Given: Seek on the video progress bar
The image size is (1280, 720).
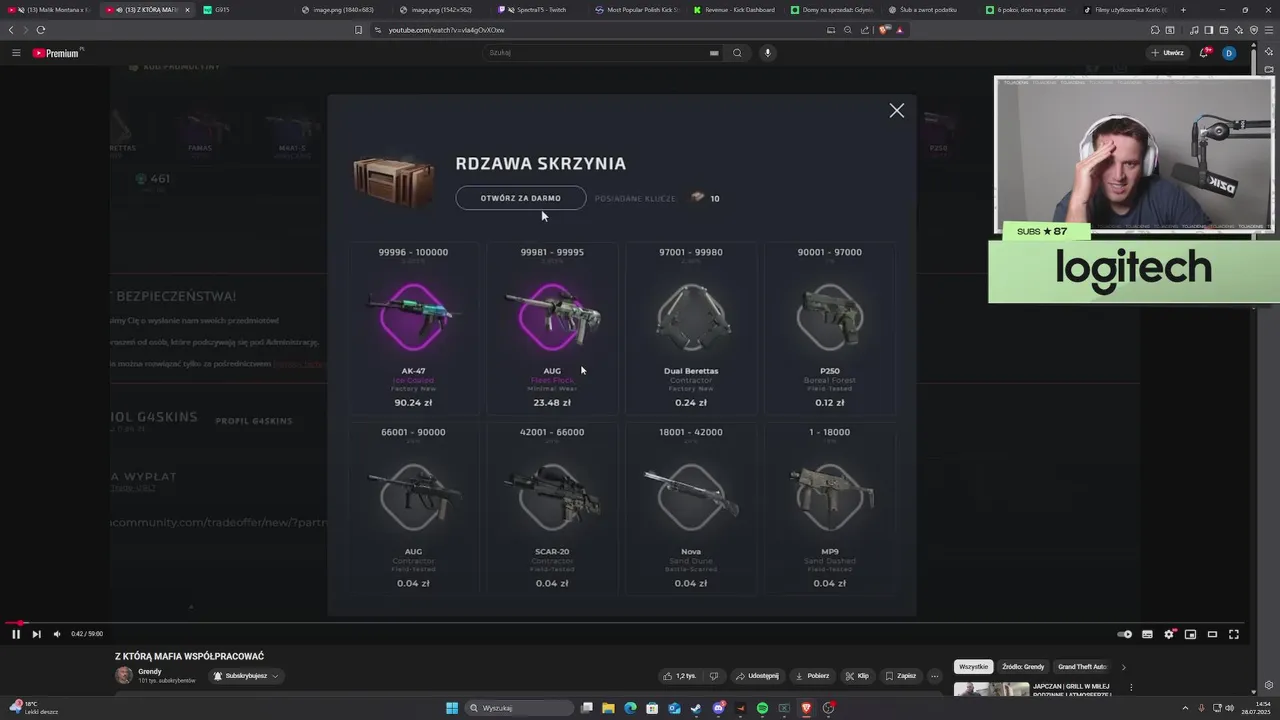Looking at the screenshot, I should 624,622.
